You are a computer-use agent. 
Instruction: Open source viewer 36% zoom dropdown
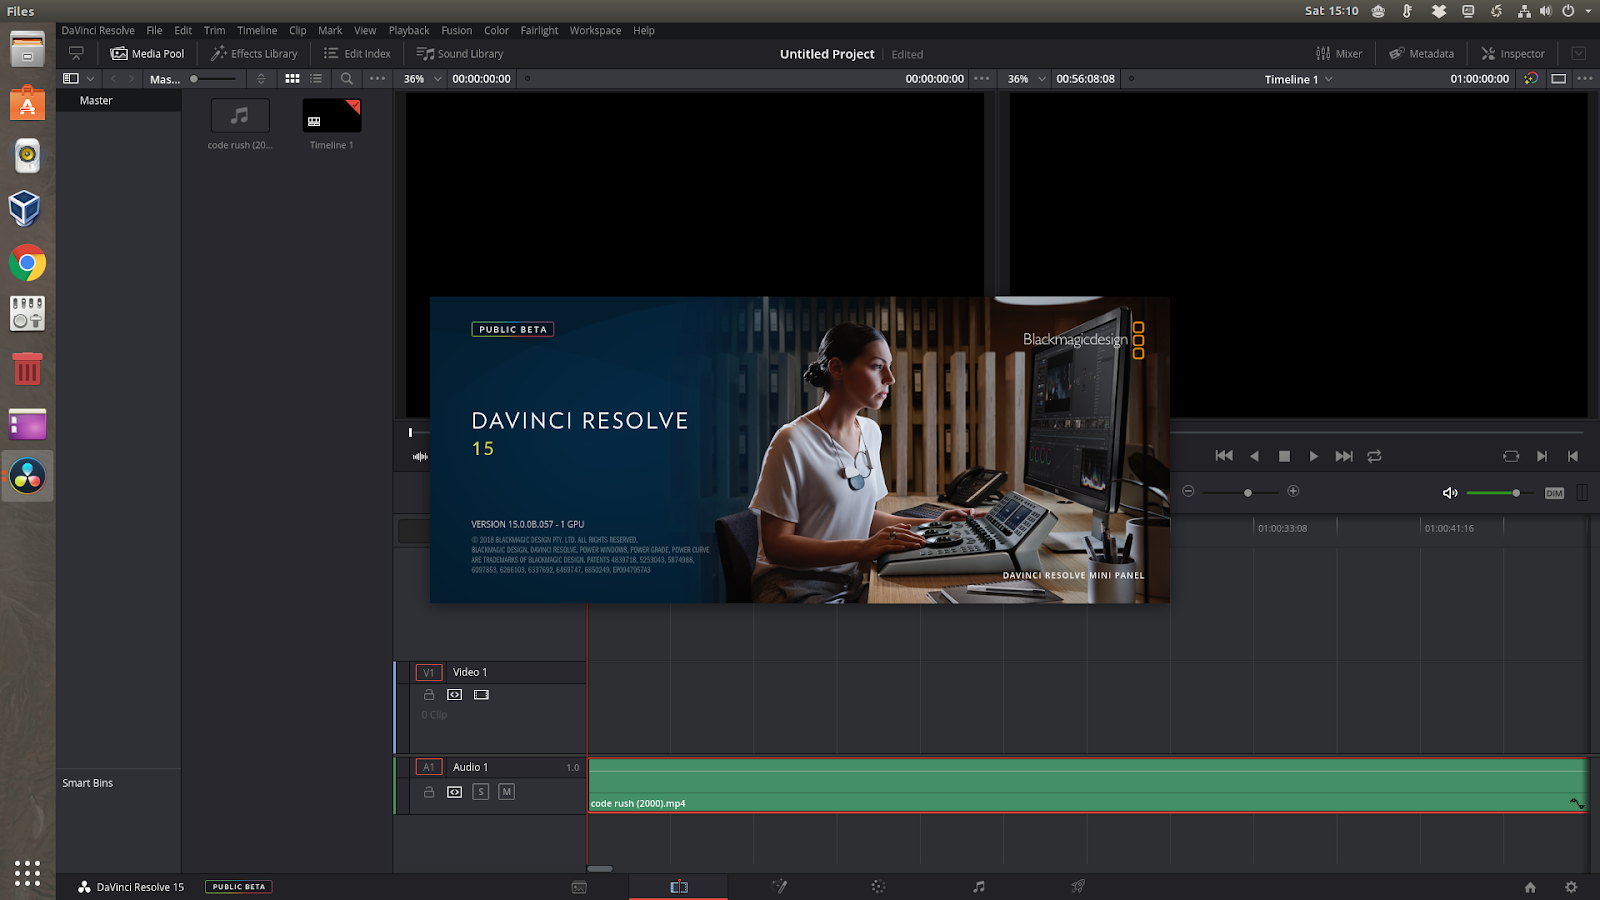click(x=423, y=79)
